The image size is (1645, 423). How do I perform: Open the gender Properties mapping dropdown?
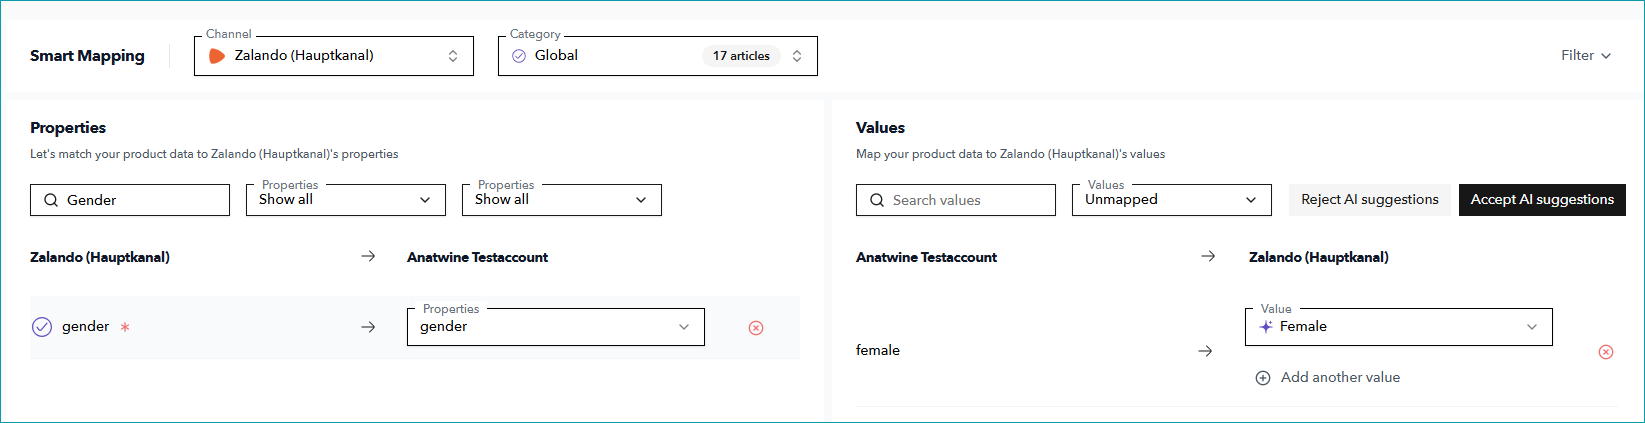click(x=556, y=327)
